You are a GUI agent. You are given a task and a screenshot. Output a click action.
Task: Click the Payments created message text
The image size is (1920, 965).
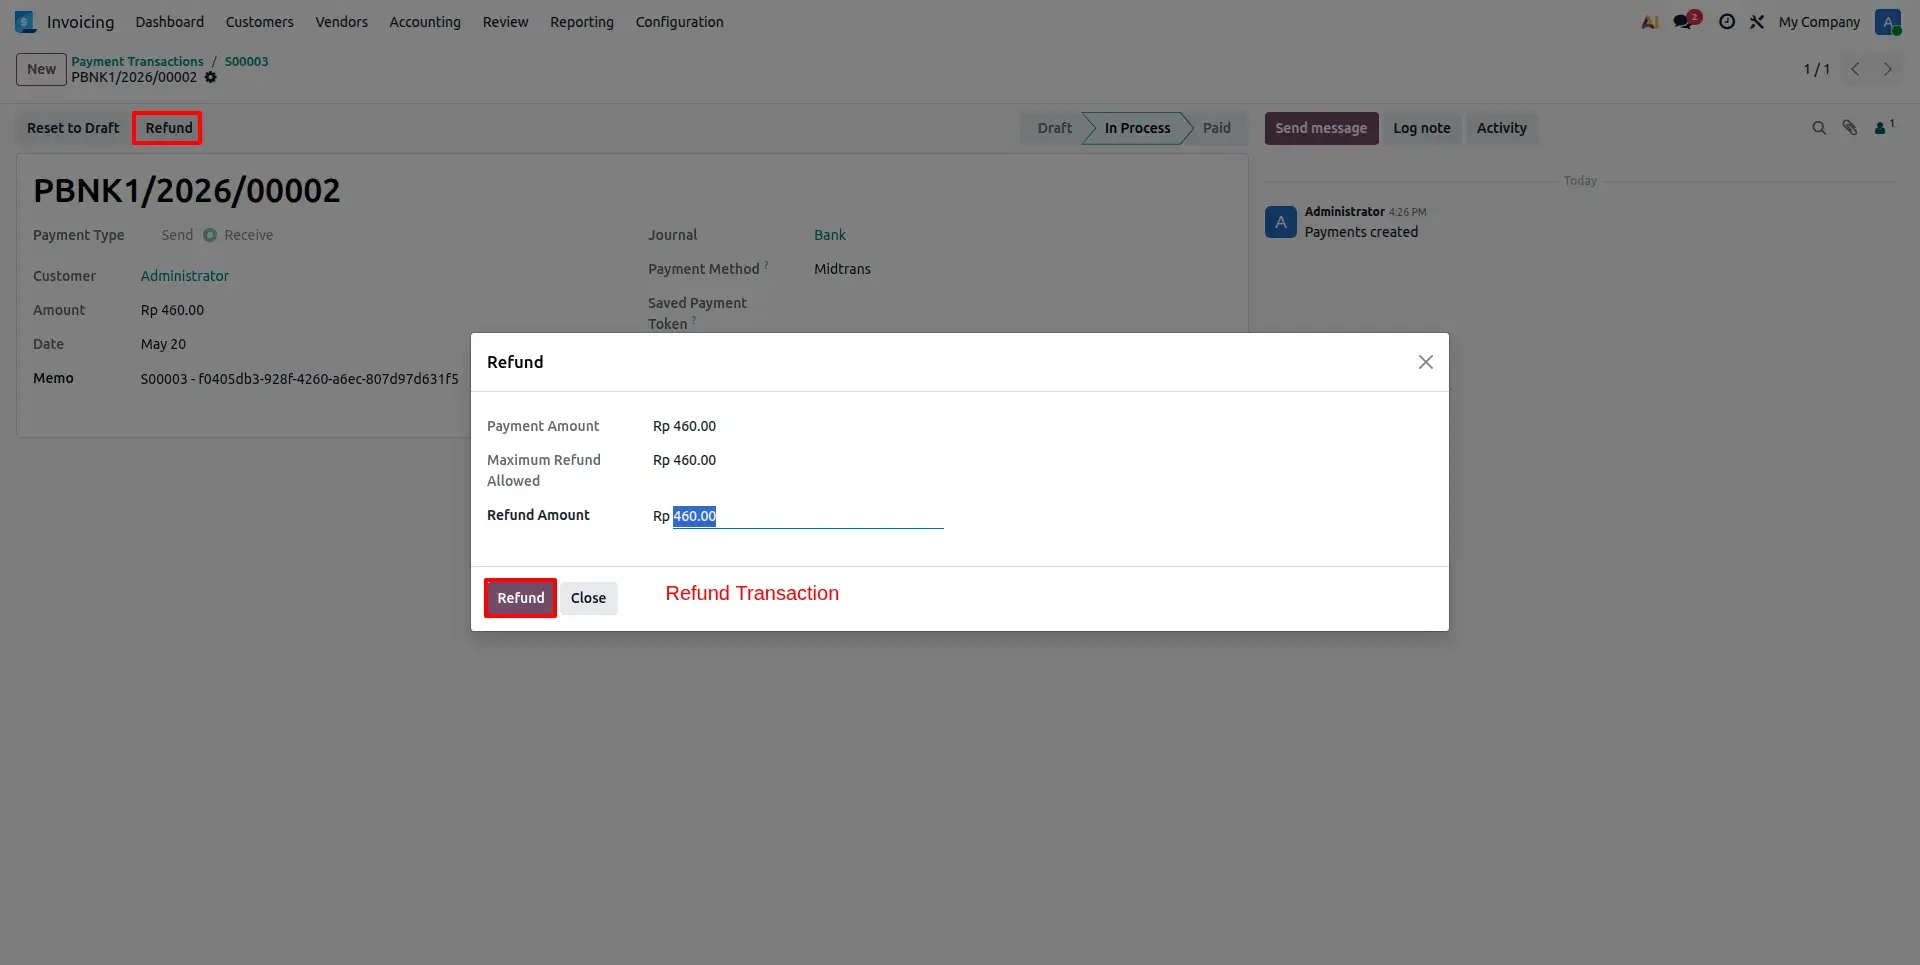pyautogui.click(x=1361, y=232)
